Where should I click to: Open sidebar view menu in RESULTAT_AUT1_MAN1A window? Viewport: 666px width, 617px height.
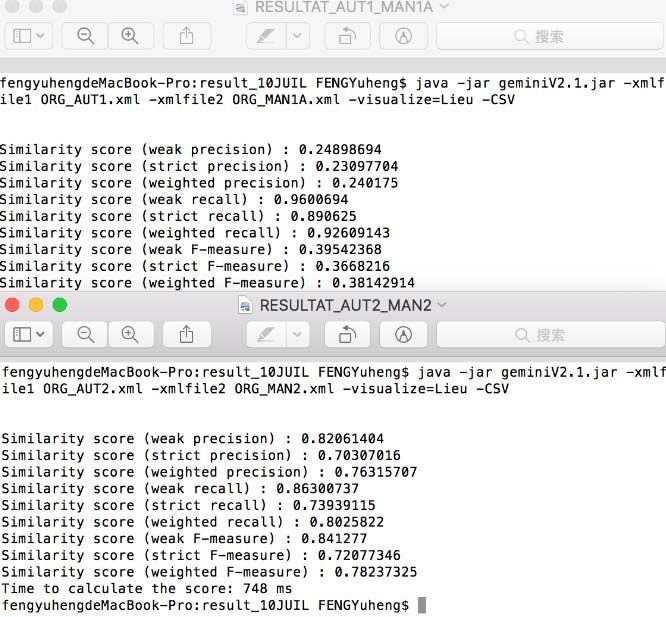(28, 36)
